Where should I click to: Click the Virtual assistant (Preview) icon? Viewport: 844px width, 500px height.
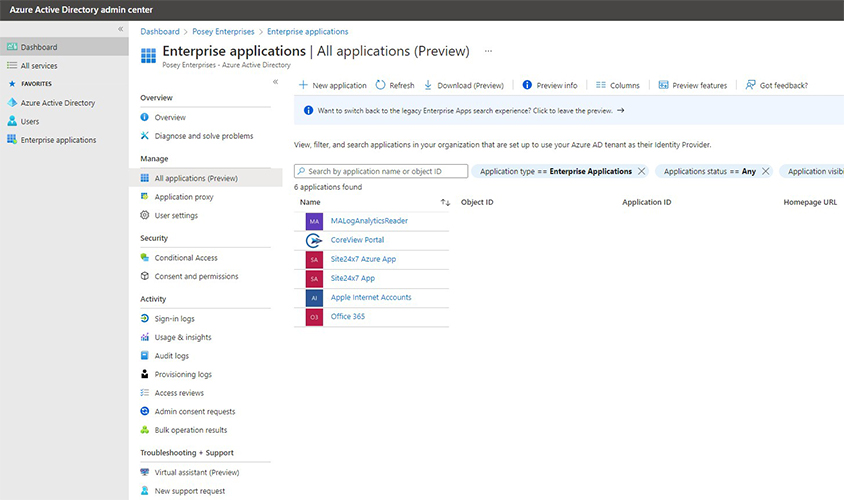(x=144, y=472)
